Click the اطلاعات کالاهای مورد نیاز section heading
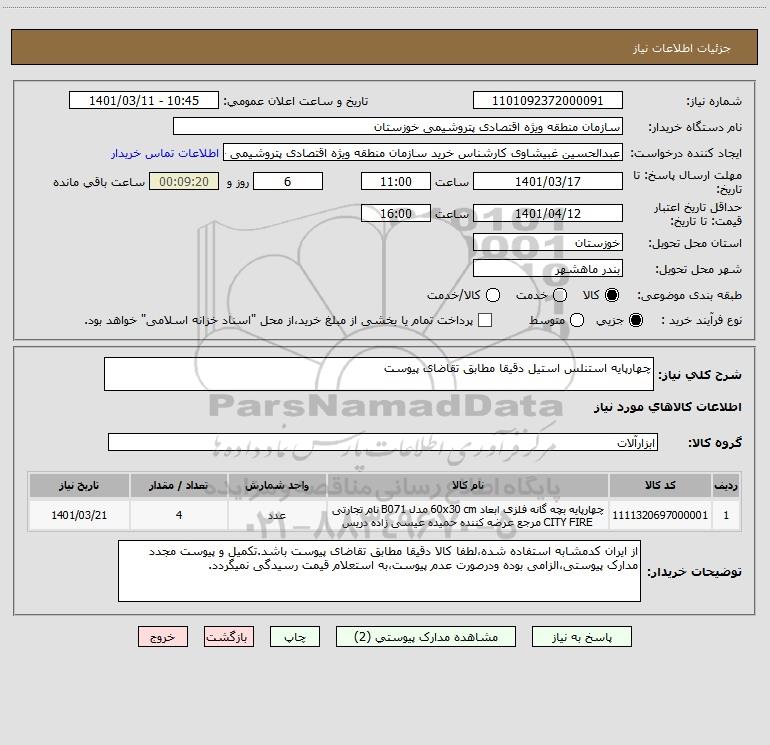770x745 pixels. click(x=667, y=407)
